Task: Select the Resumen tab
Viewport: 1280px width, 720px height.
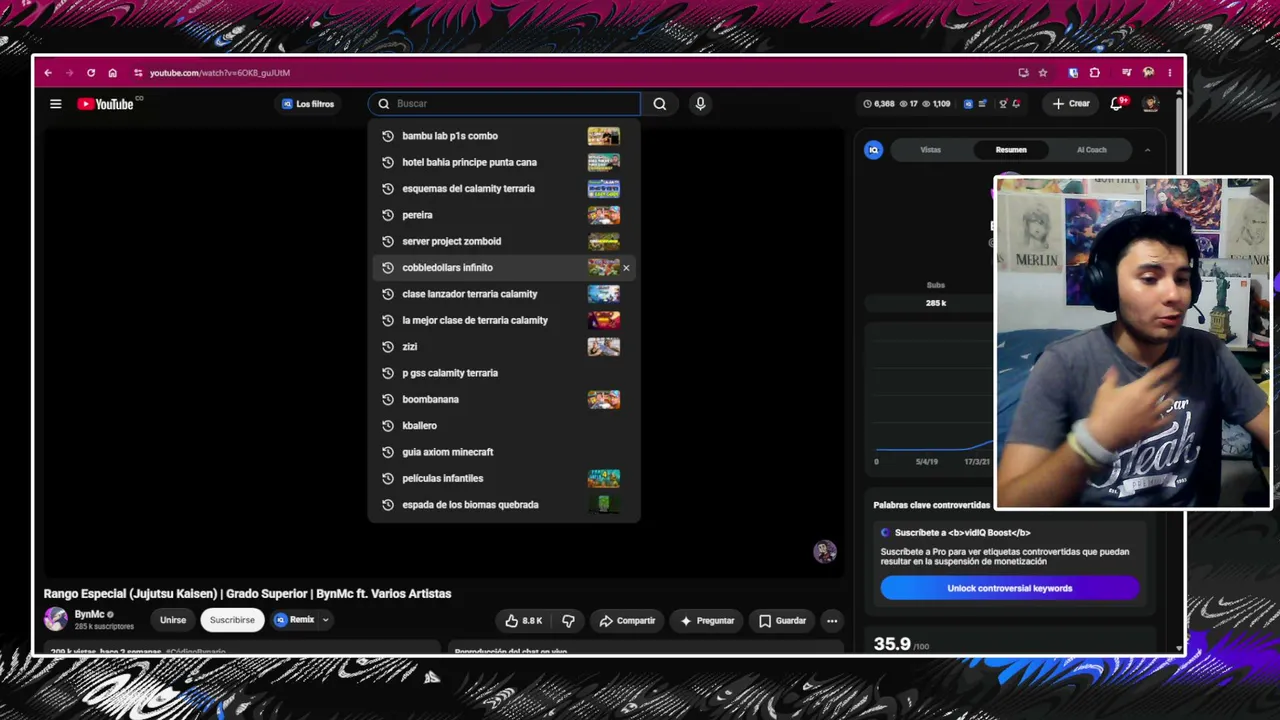Action: click(x=1011, y=150)
